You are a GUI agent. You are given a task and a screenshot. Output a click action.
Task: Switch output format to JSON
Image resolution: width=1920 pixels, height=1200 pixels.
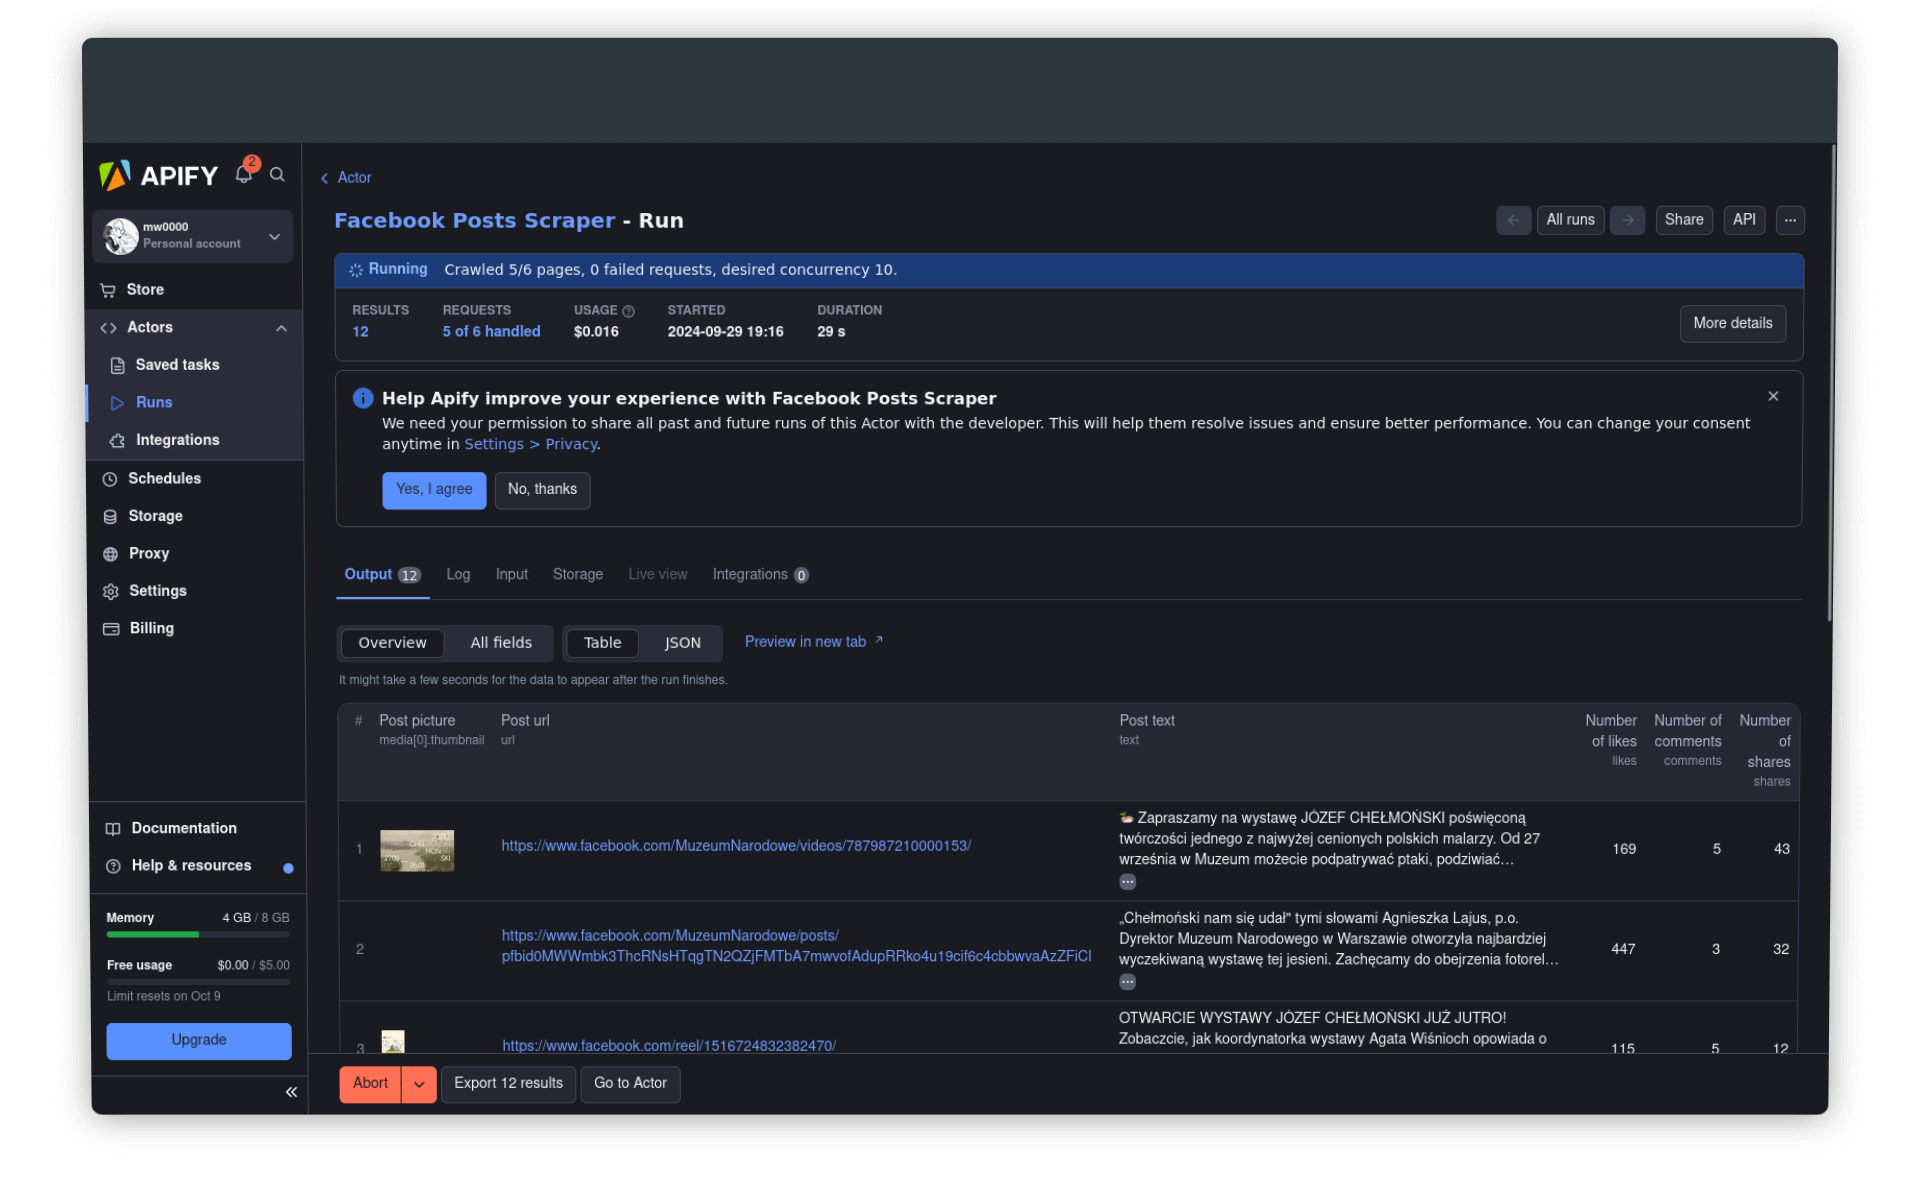(682, 643)
